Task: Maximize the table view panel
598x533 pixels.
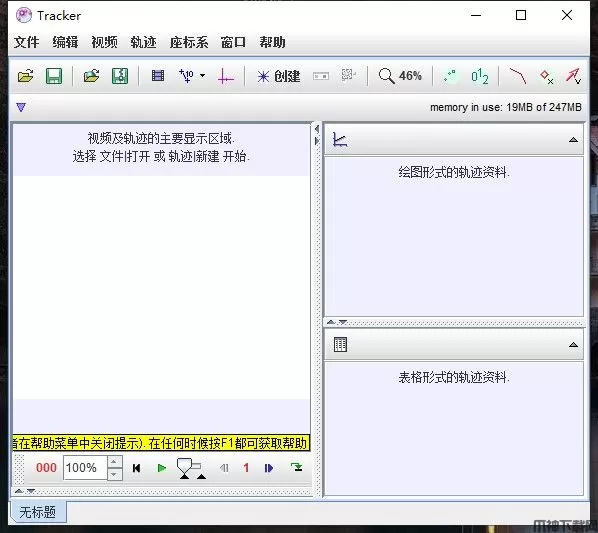Action: click(x=573, y=345)
